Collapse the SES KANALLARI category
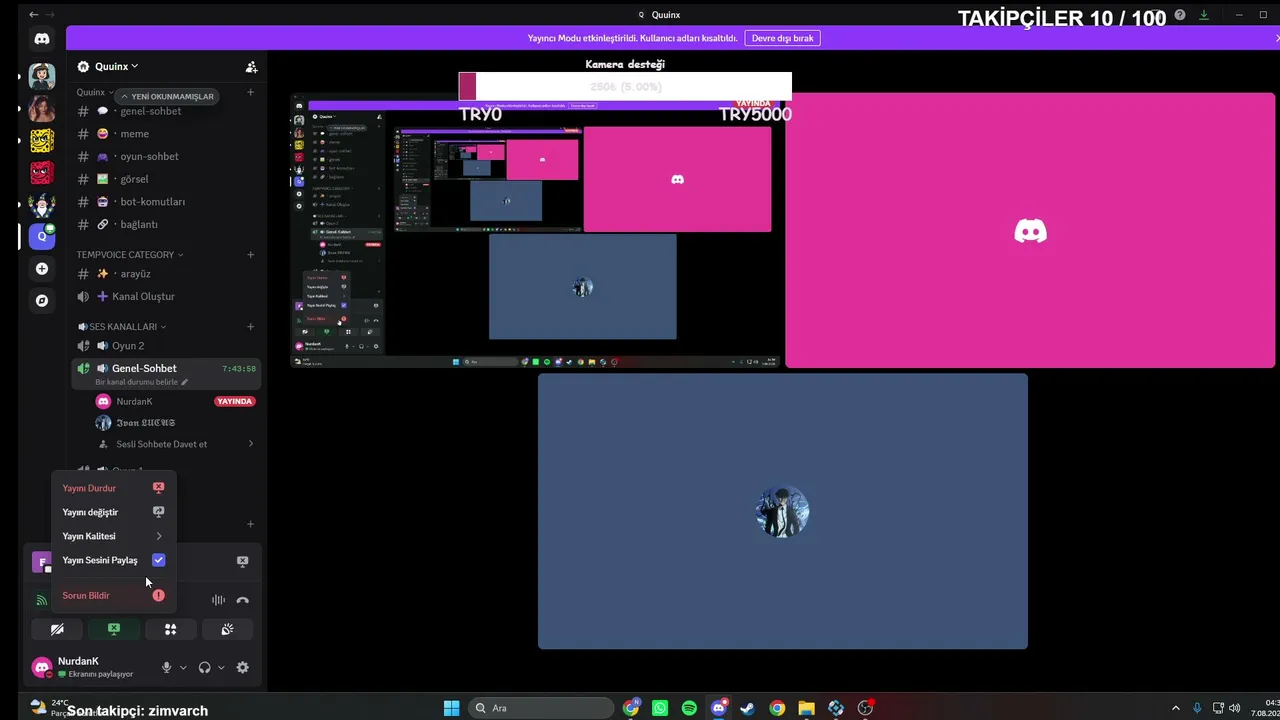Viewport: 1280px width, 720px height. pos(122,326)
